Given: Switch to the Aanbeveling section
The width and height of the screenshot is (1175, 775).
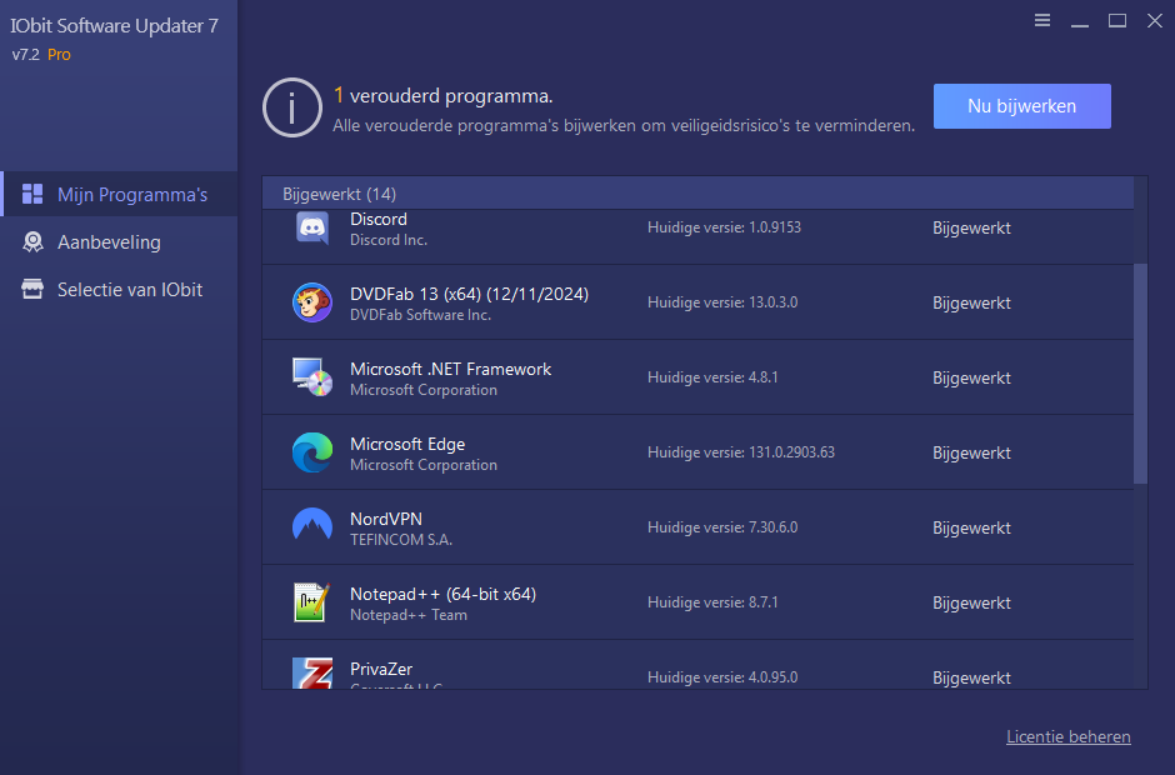Looking at the screenshot, I should click(x=120, y=241).
